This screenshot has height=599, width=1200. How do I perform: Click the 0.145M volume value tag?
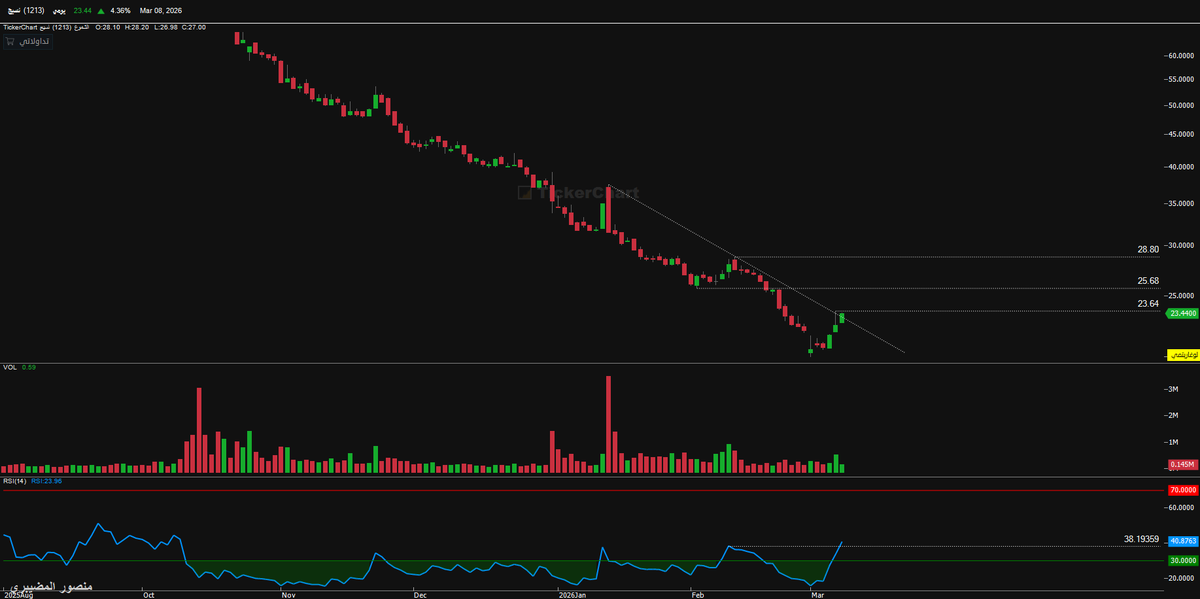click(x=1183, y=466)
